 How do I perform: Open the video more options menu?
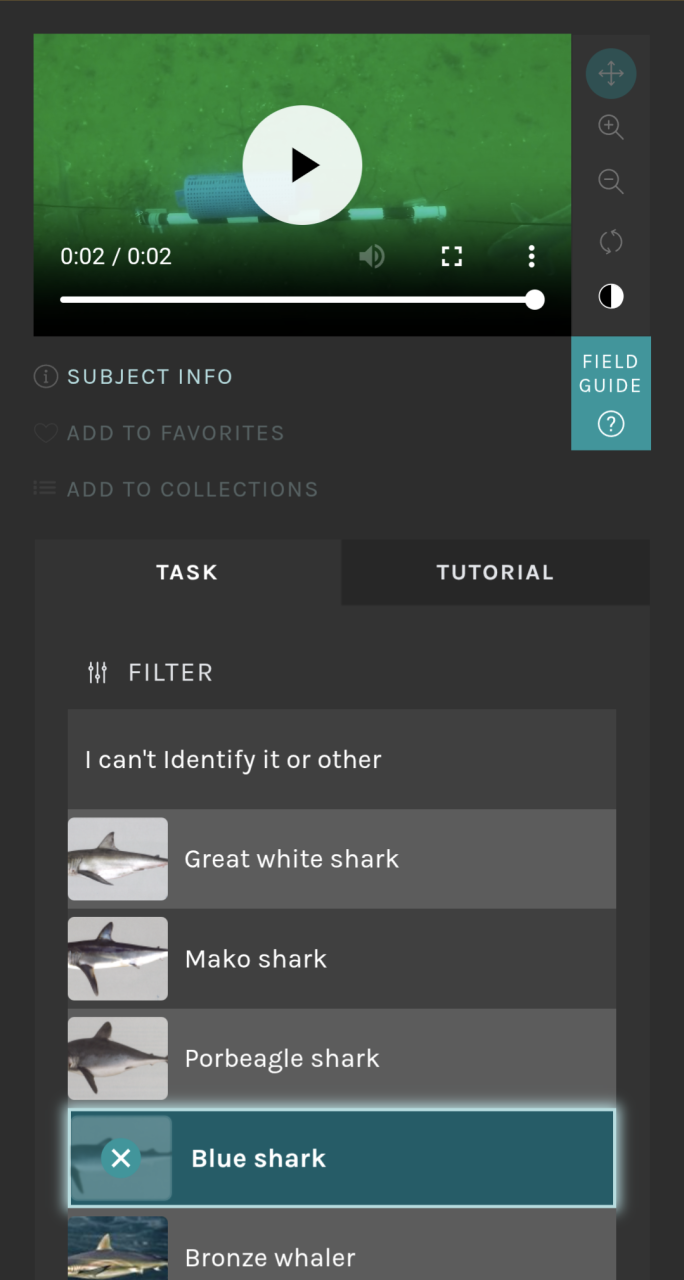point(531,257)
